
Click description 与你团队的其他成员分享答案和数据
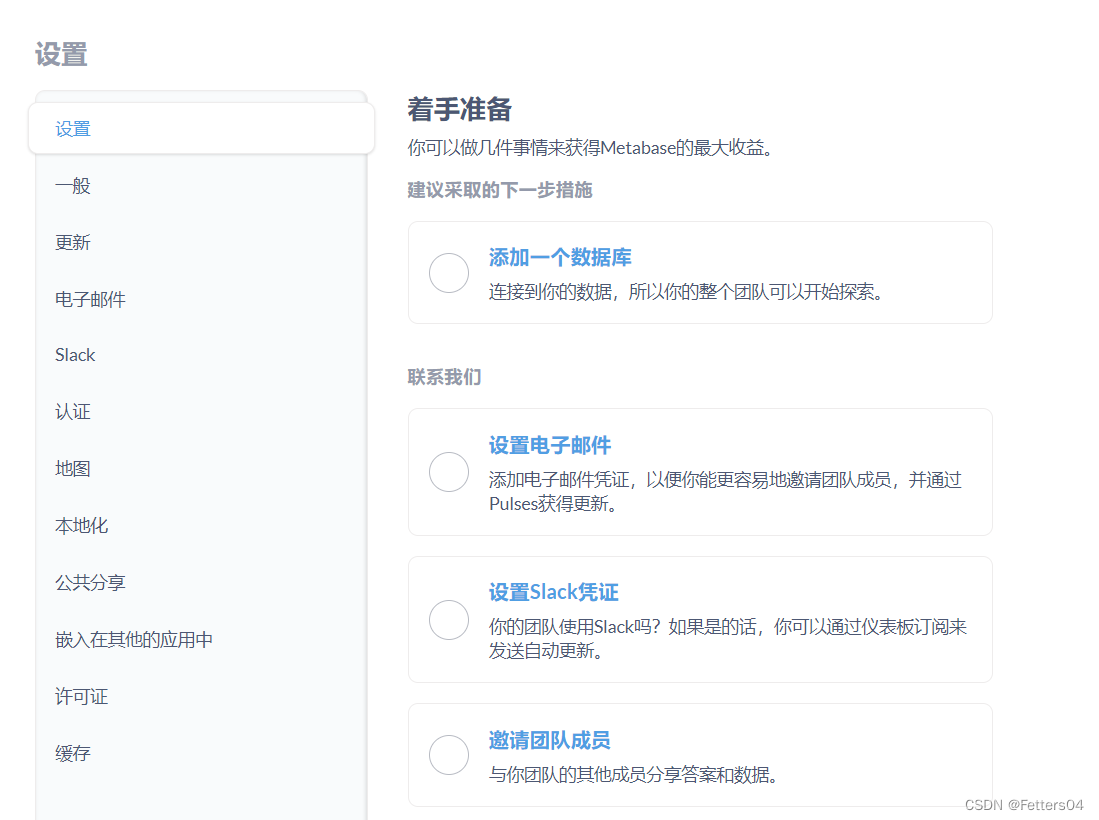point(633,774)
